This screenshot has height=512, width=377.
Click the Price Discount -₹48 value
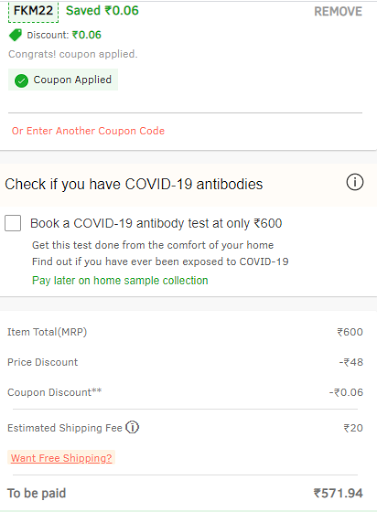coord(351,362)
